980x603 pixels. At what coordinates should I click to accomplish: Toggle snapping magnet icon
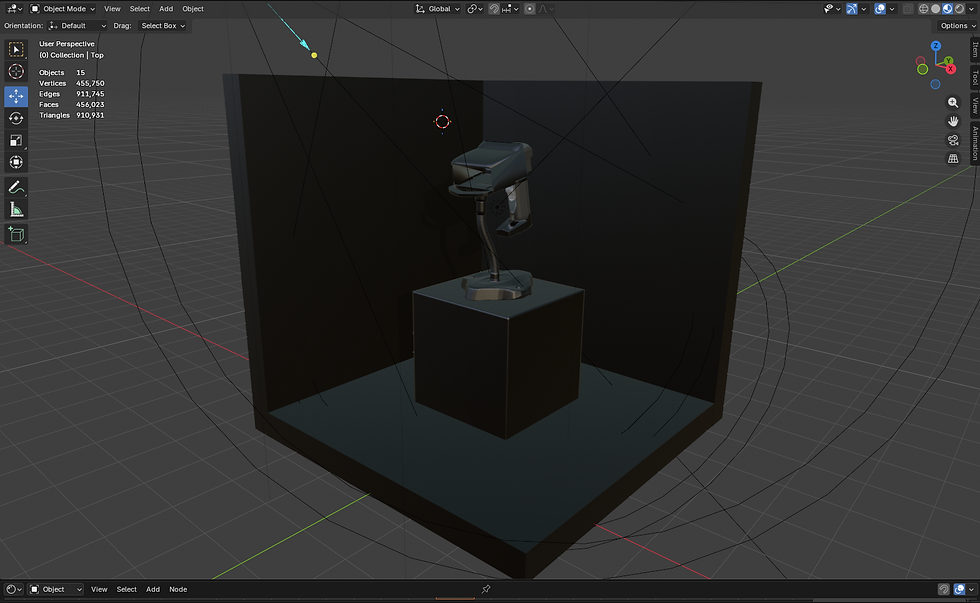click(494, 9)
